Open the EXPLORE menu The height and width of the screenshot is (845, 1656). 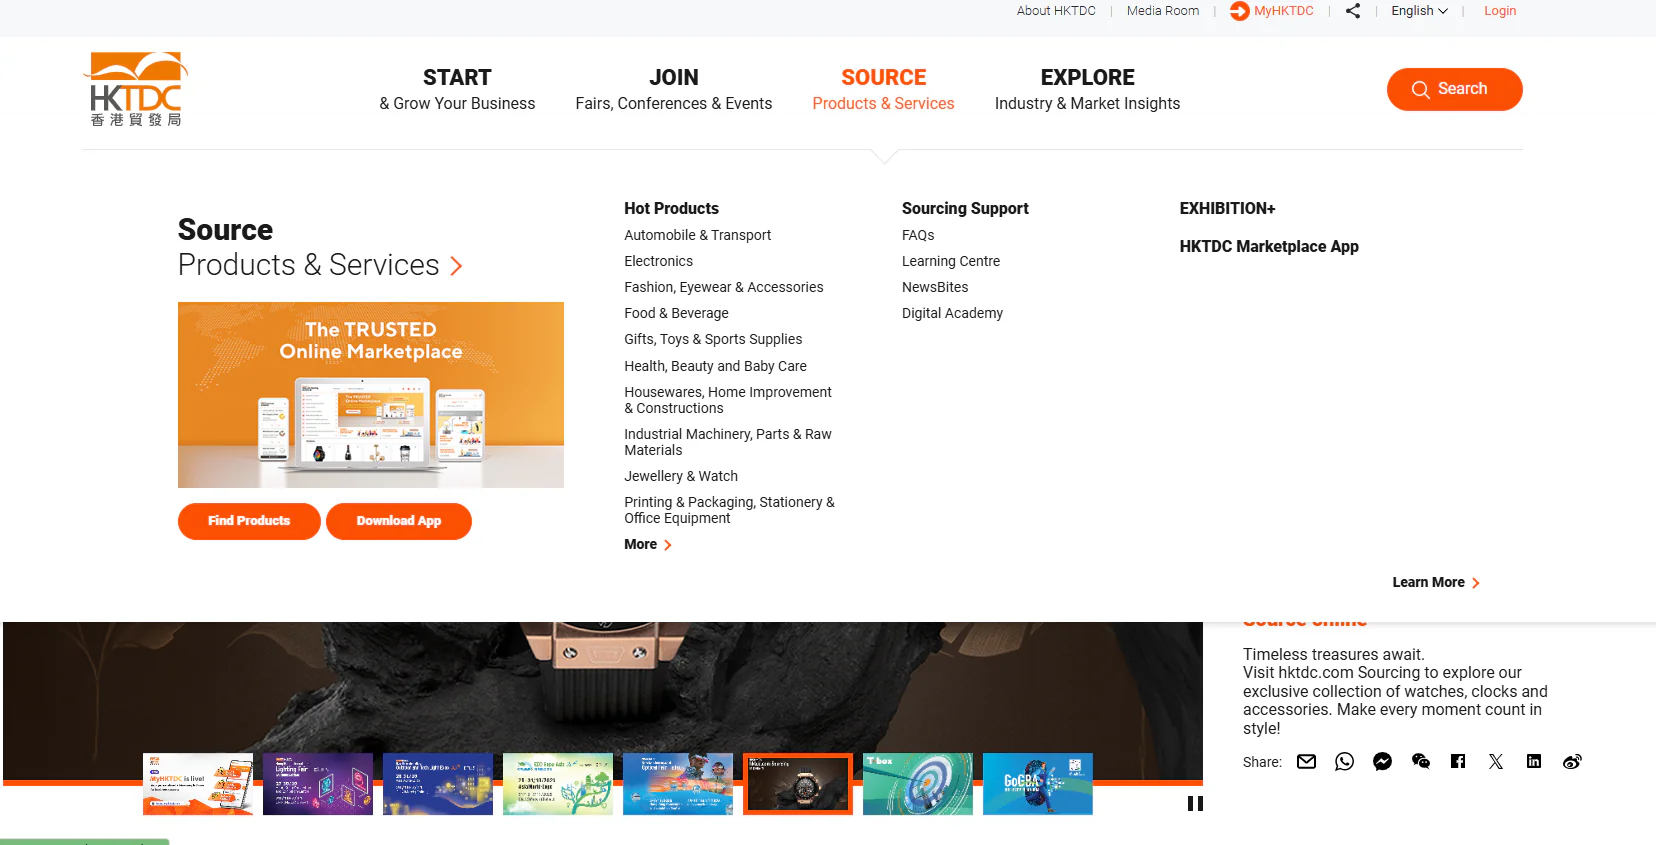(x=1087, y=90)
